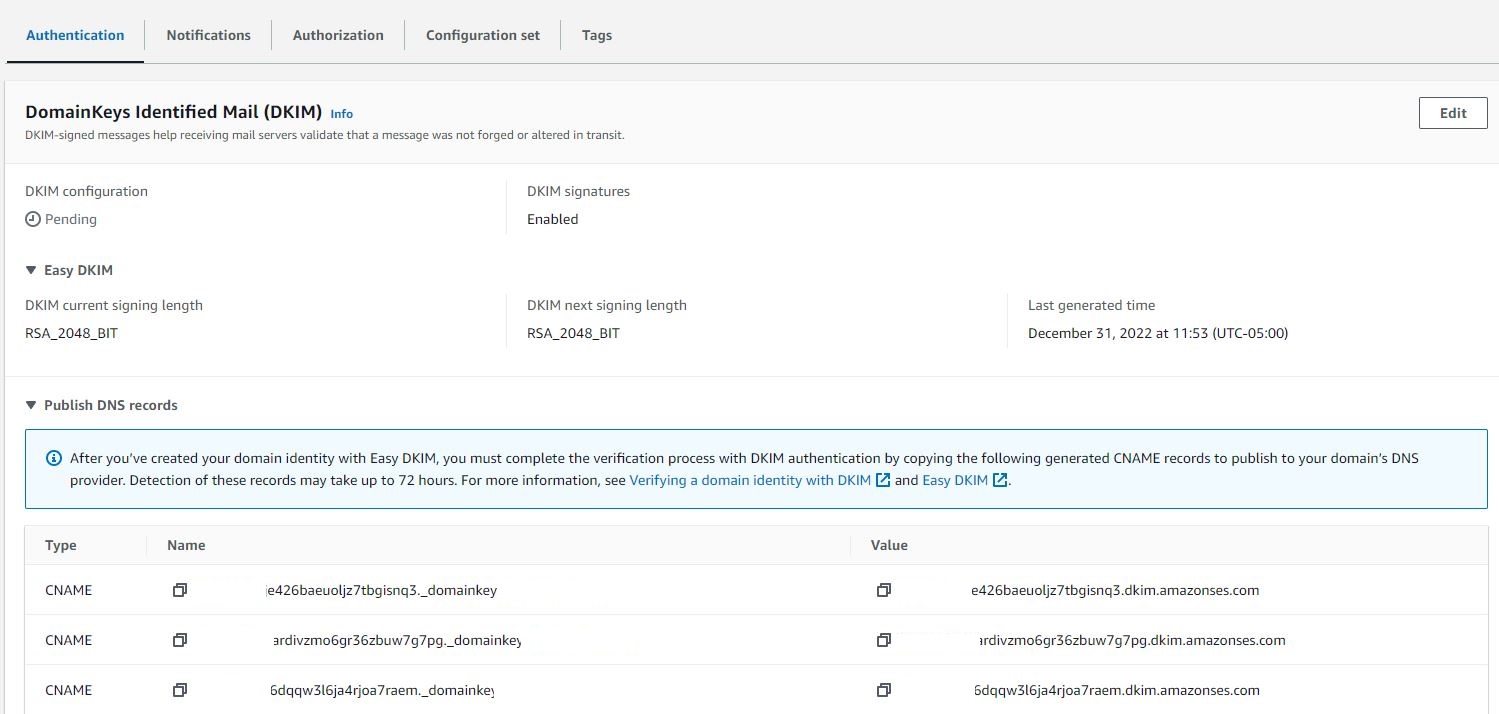
Task: Open the Authorization tab
Action: pos(338,35)
